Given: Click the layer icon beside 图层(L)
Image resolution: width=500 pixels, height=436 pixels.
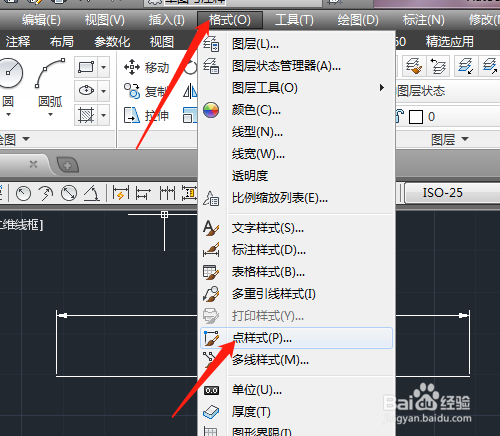Looking at the screenshot, I should click(211, 44).
